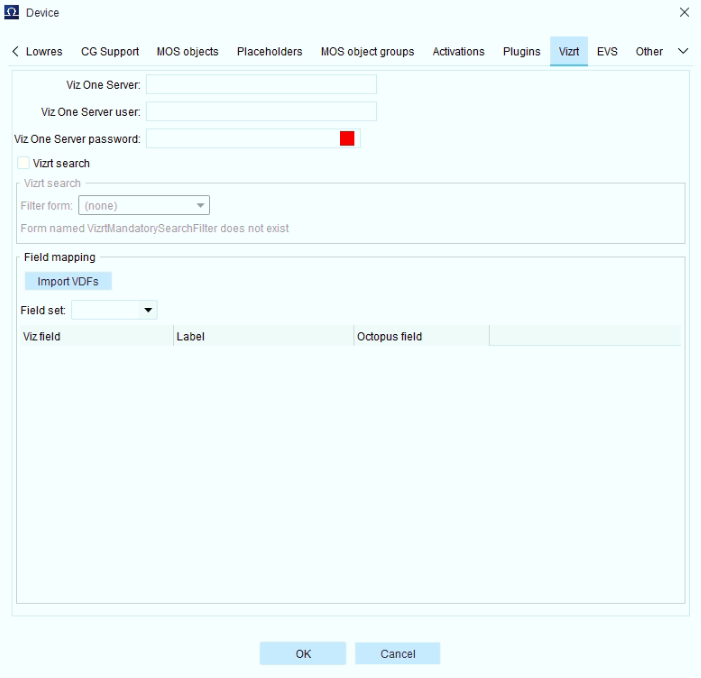Viewport: 701px width, 678px height.
Task: Click the Viz One Server user field
Action: click(x=261, y=111)
